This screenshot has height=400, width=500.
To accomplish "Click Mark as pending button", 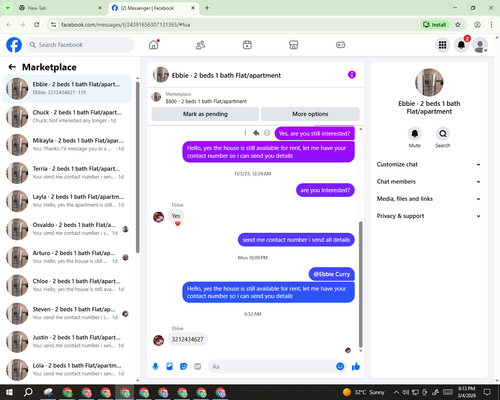I will (x=205, y=114).
